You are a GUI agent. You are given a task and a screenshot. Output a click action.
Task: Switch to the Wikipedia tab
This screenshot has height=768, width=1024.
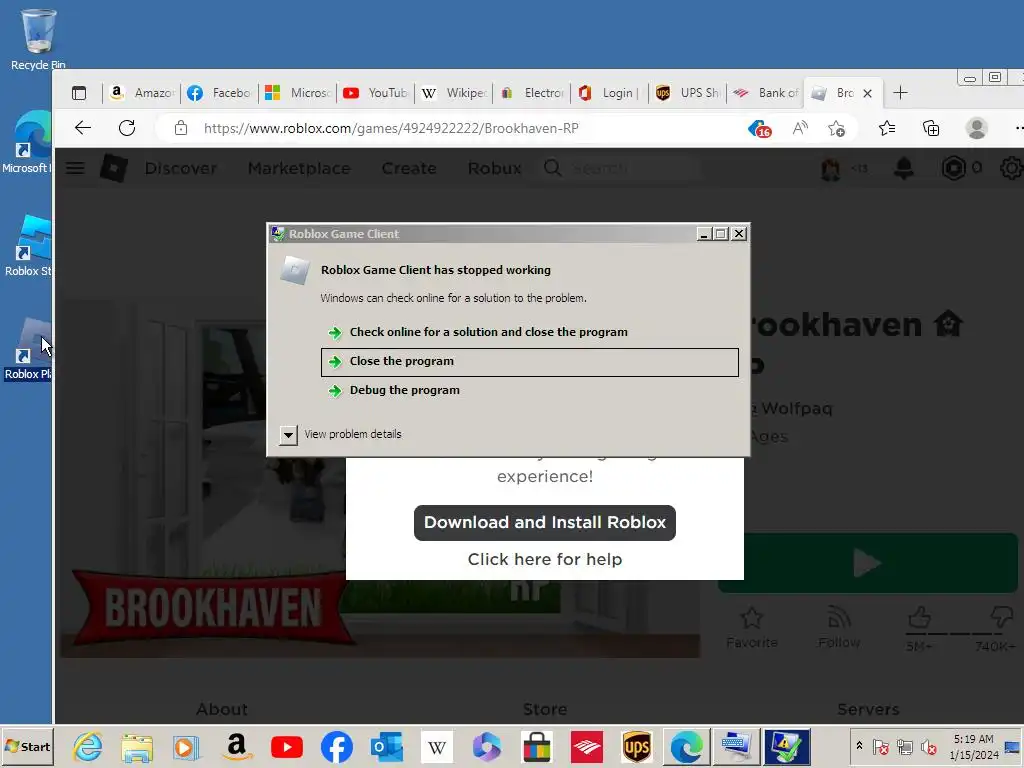(453, 93)
